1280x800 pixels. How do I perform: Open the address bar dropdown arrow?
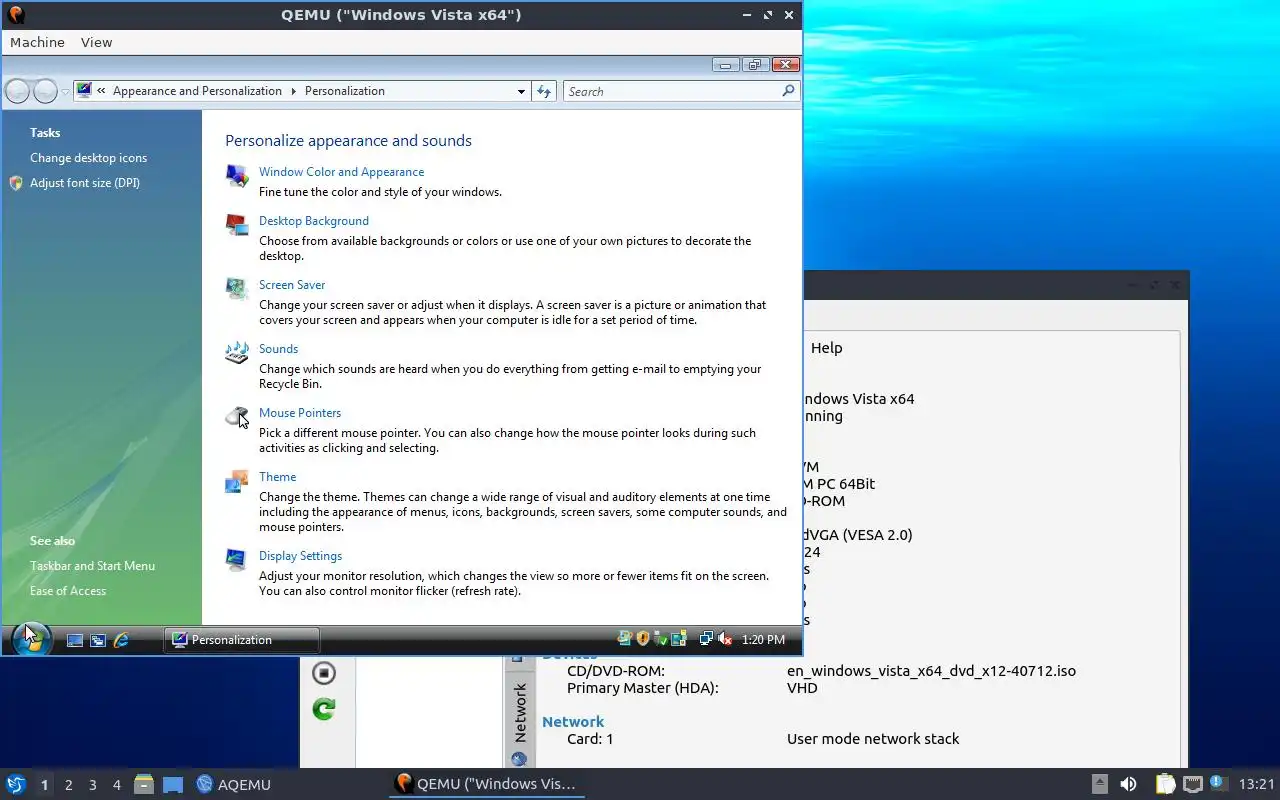521,91
